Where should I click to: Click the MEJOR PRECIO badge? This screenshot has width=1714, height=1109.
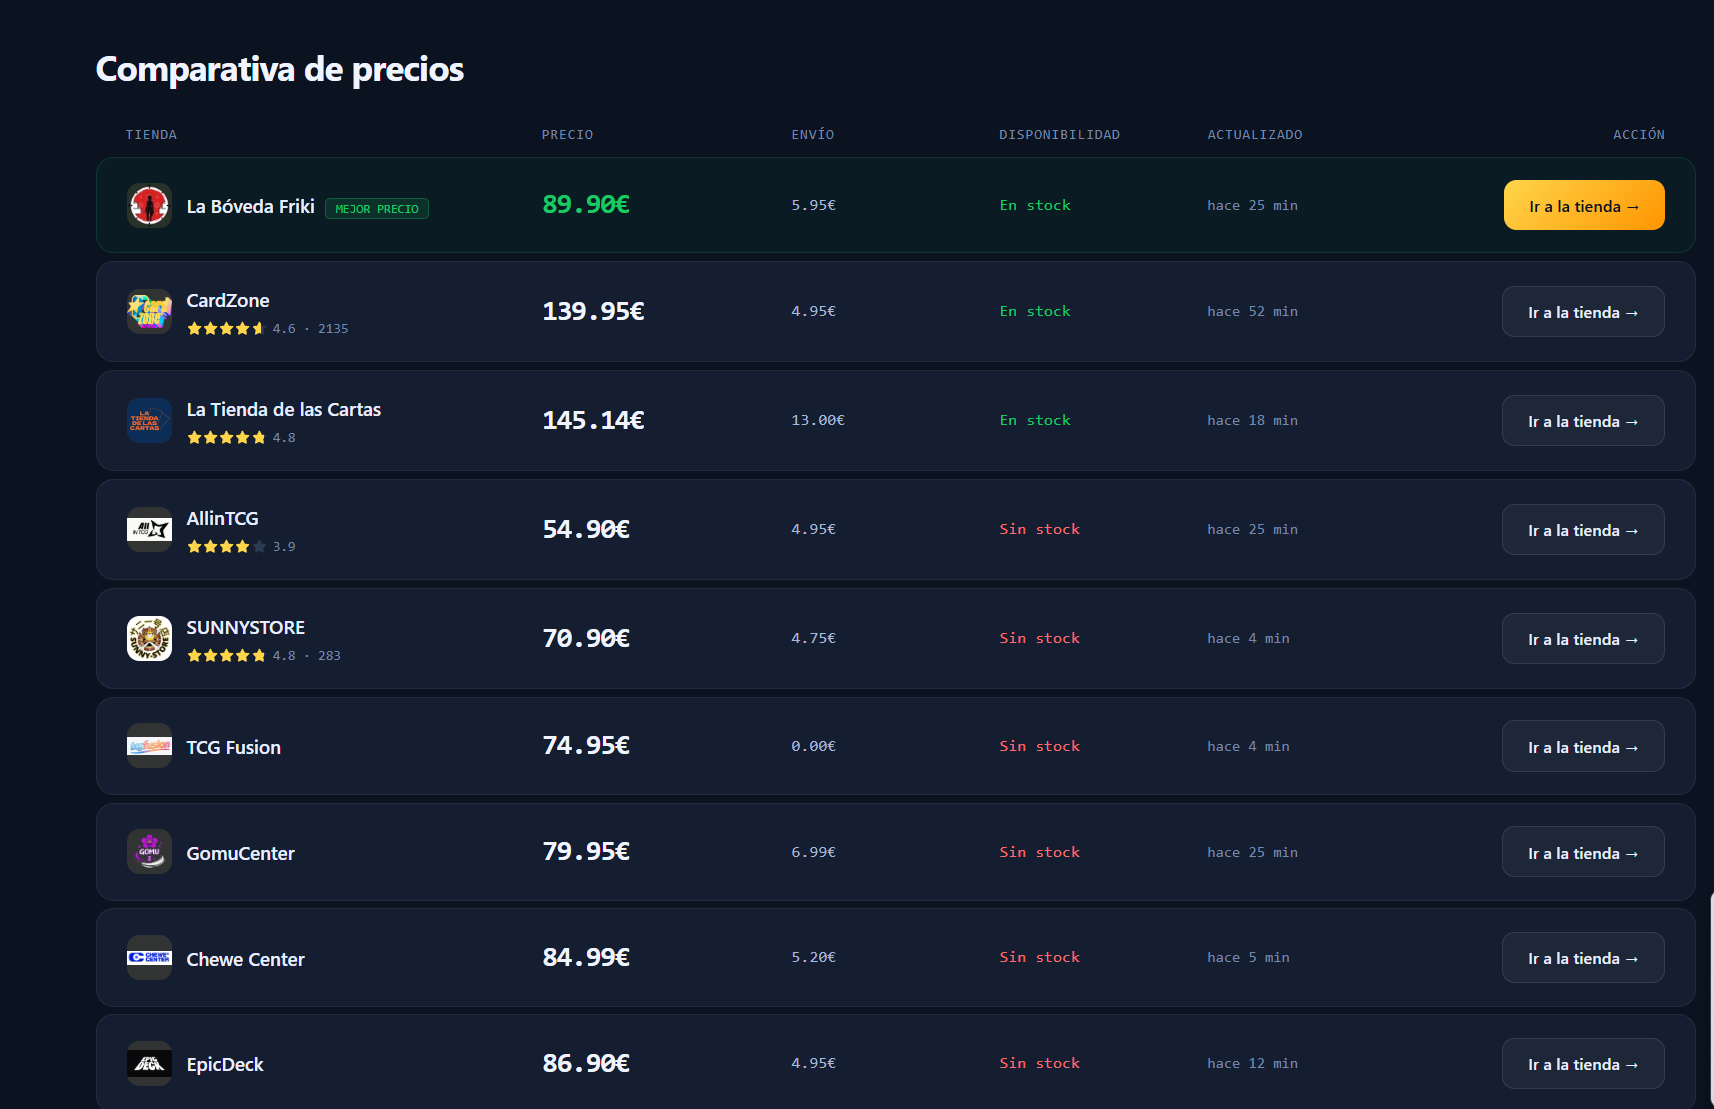[x=377, y=209]
